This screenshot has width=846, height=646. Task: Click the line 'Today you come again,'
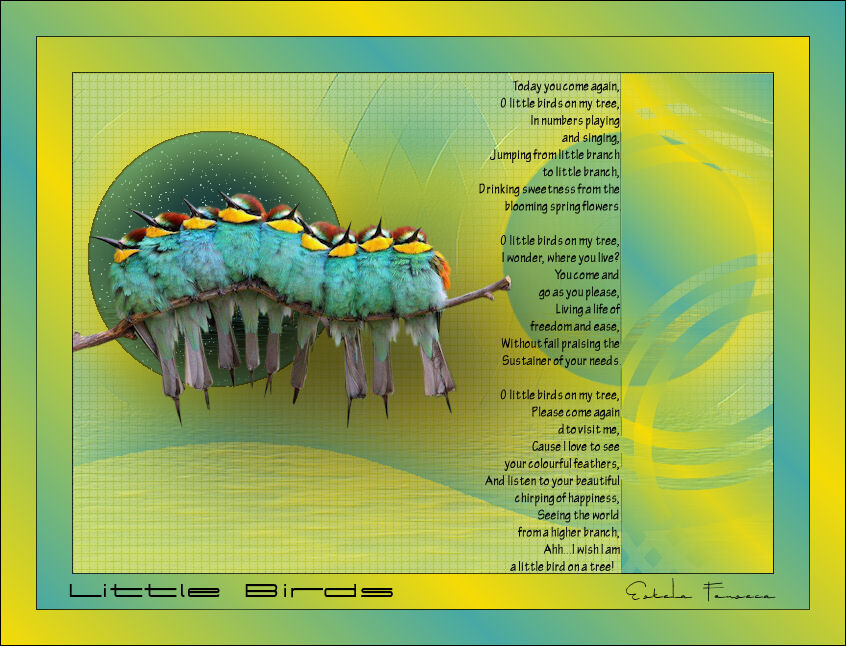coord(566,86)
